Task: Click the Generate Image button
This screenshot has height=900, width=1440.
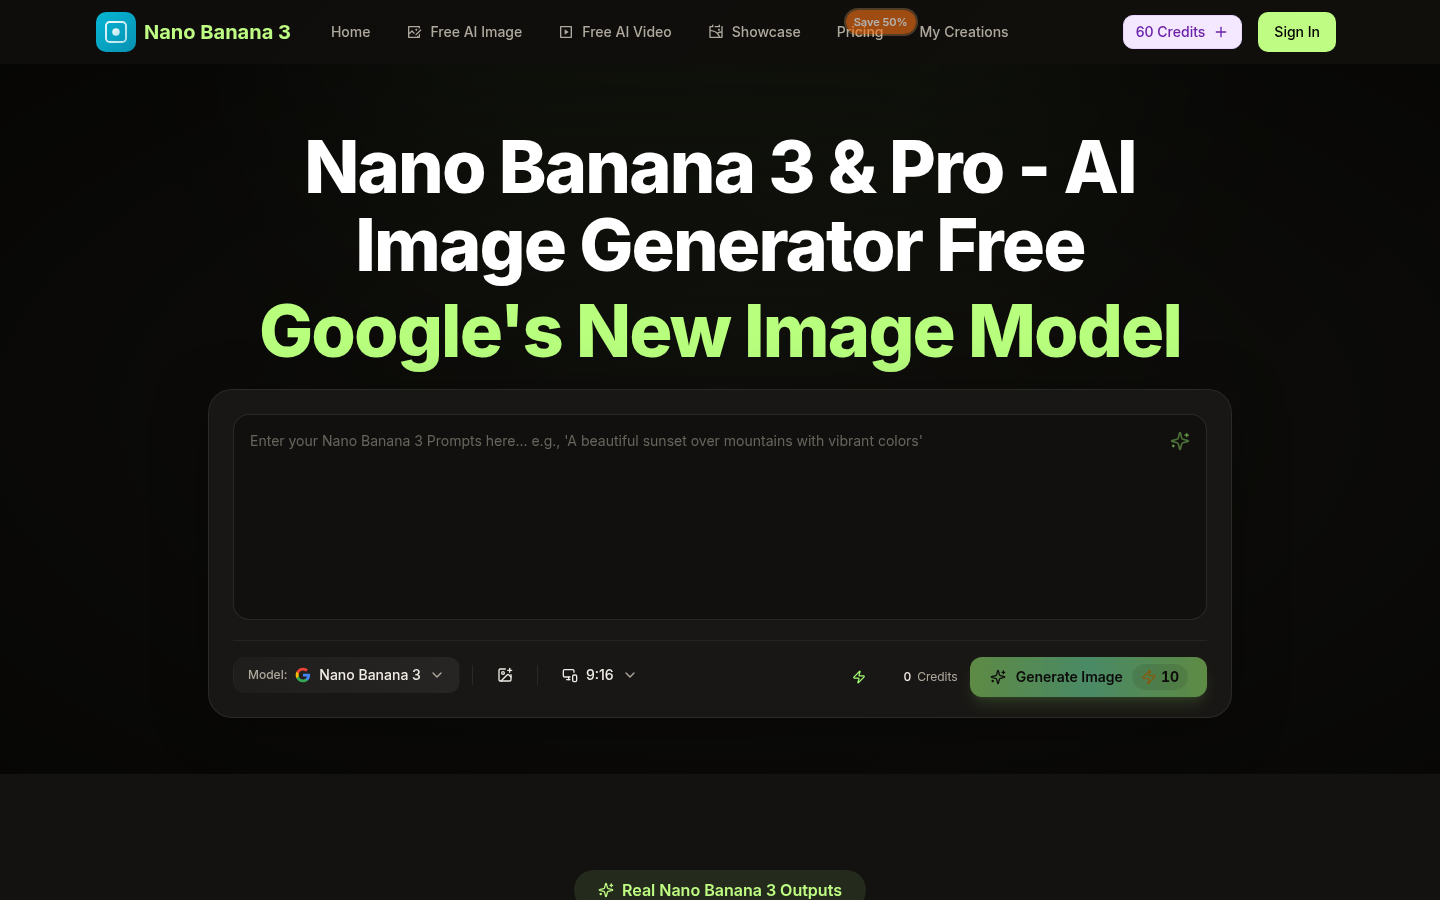Action: 1088,677
